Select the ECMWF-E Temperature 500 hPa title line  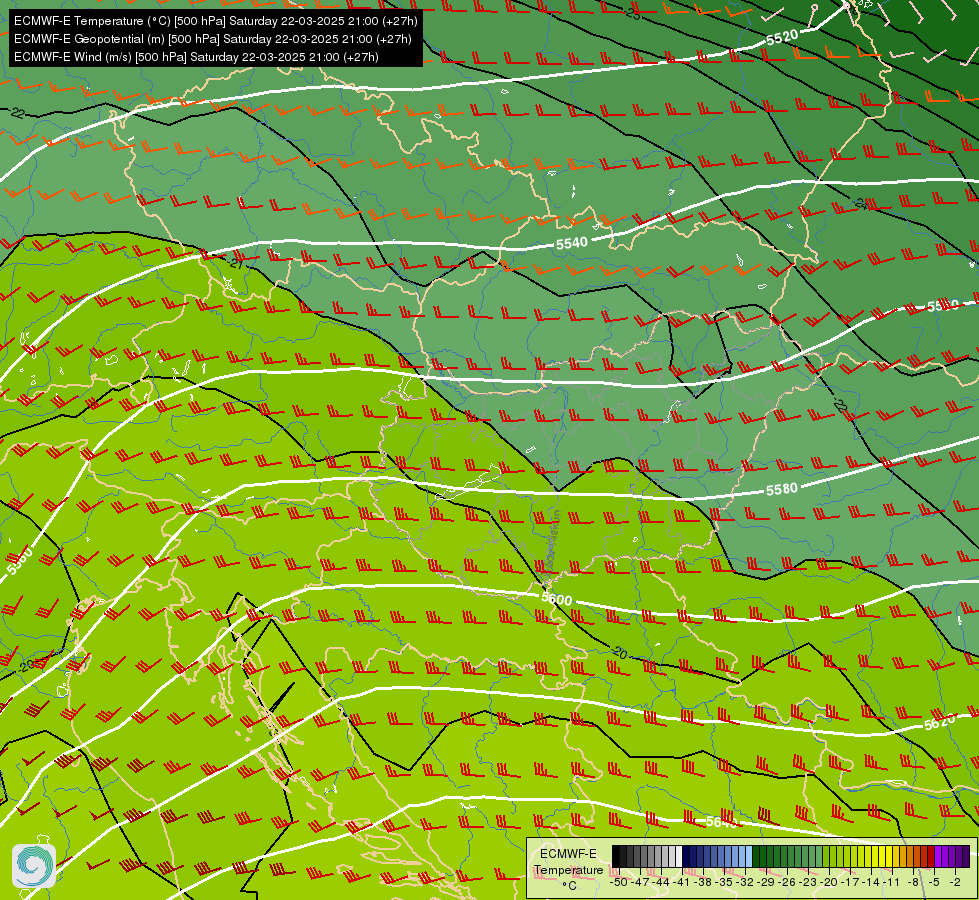pos(215,21)
